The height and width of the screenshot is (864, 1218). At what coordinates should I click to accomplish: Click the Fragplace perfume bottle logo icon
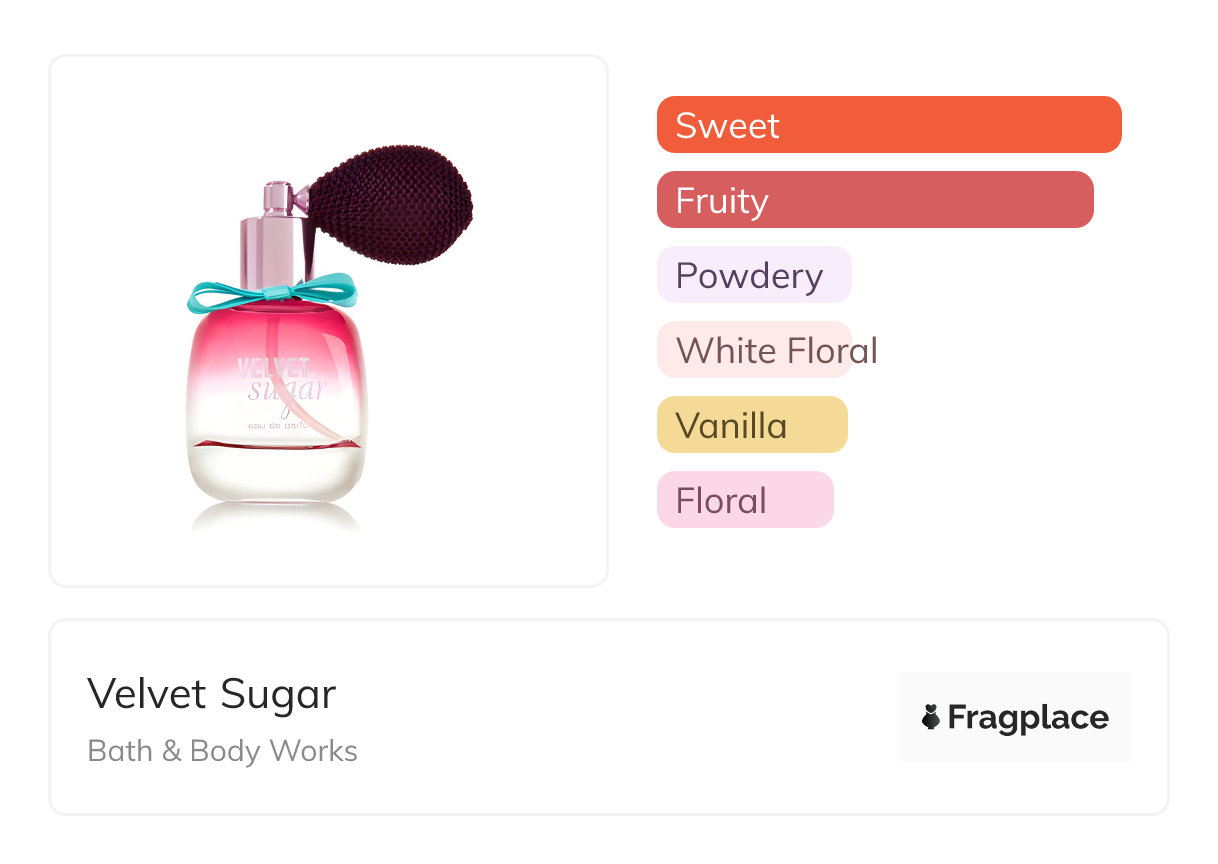[x=931, y=717]
